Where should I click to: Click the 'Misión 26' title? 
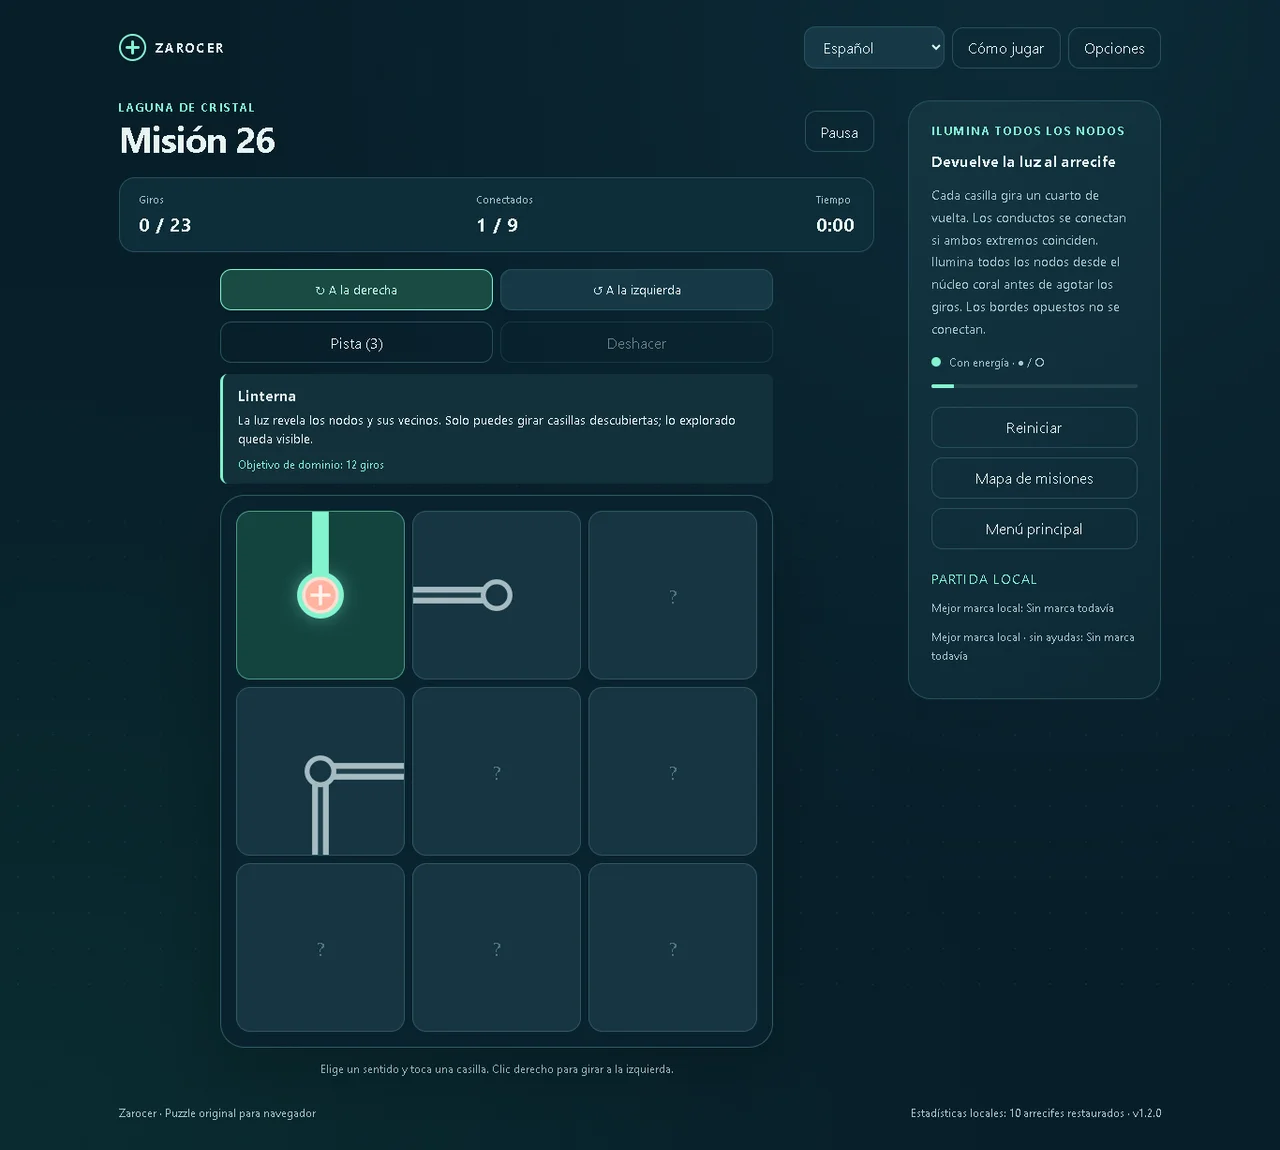[x=197, y=141]
